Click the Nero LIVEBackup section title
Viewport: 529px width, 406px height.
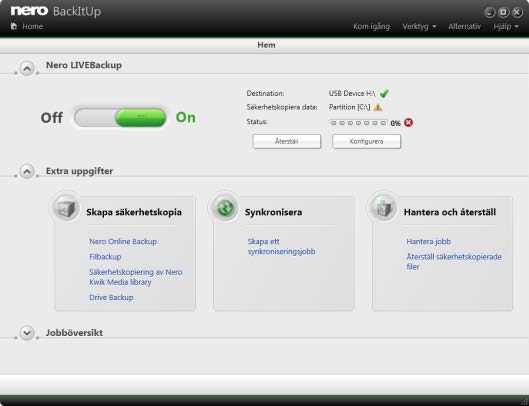[84, 65]
